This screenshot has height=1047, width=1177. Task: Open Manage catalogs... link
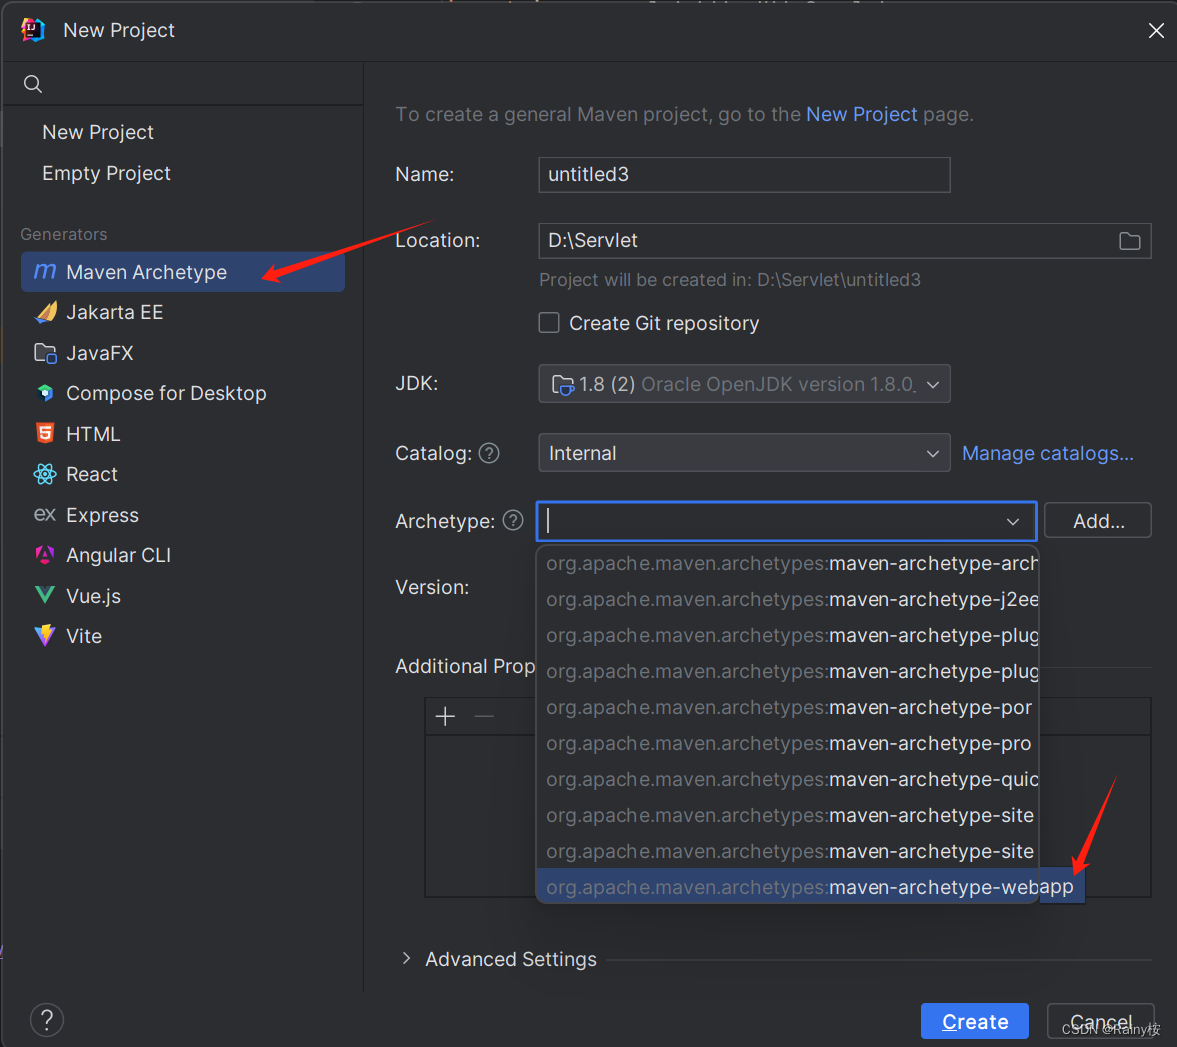pyautogui.click(x=1048, y=453)
